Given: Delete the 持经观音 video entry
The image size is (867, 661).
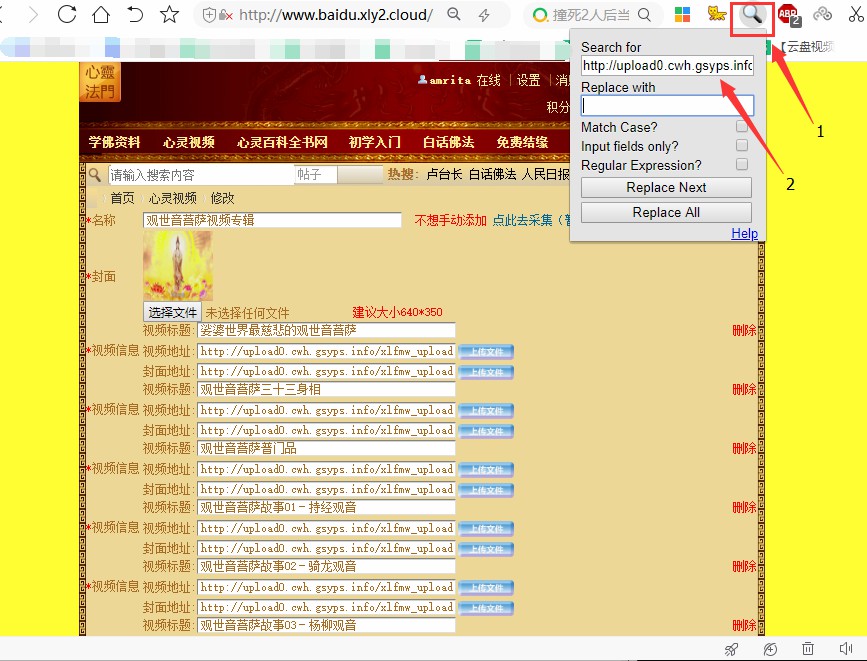Looking at the screenshot, I should [x=744, y=507].
